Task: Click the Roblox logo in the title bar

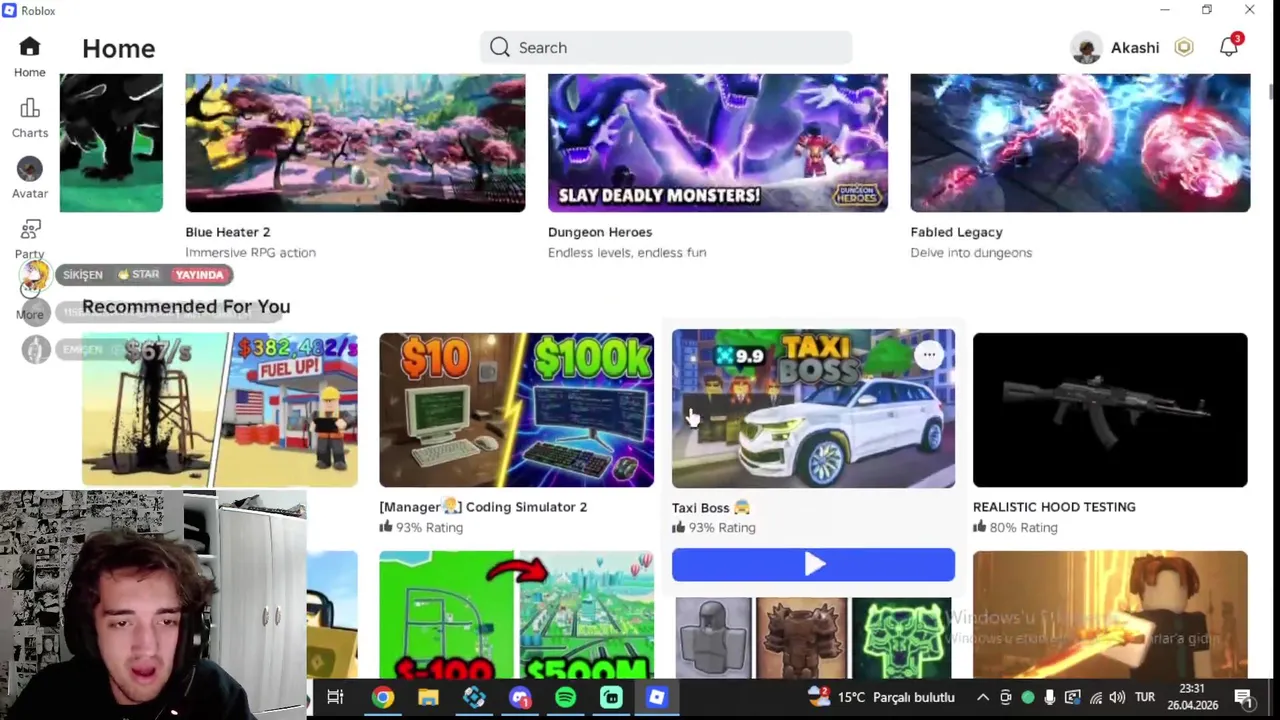Action: [x=9, y=10]
